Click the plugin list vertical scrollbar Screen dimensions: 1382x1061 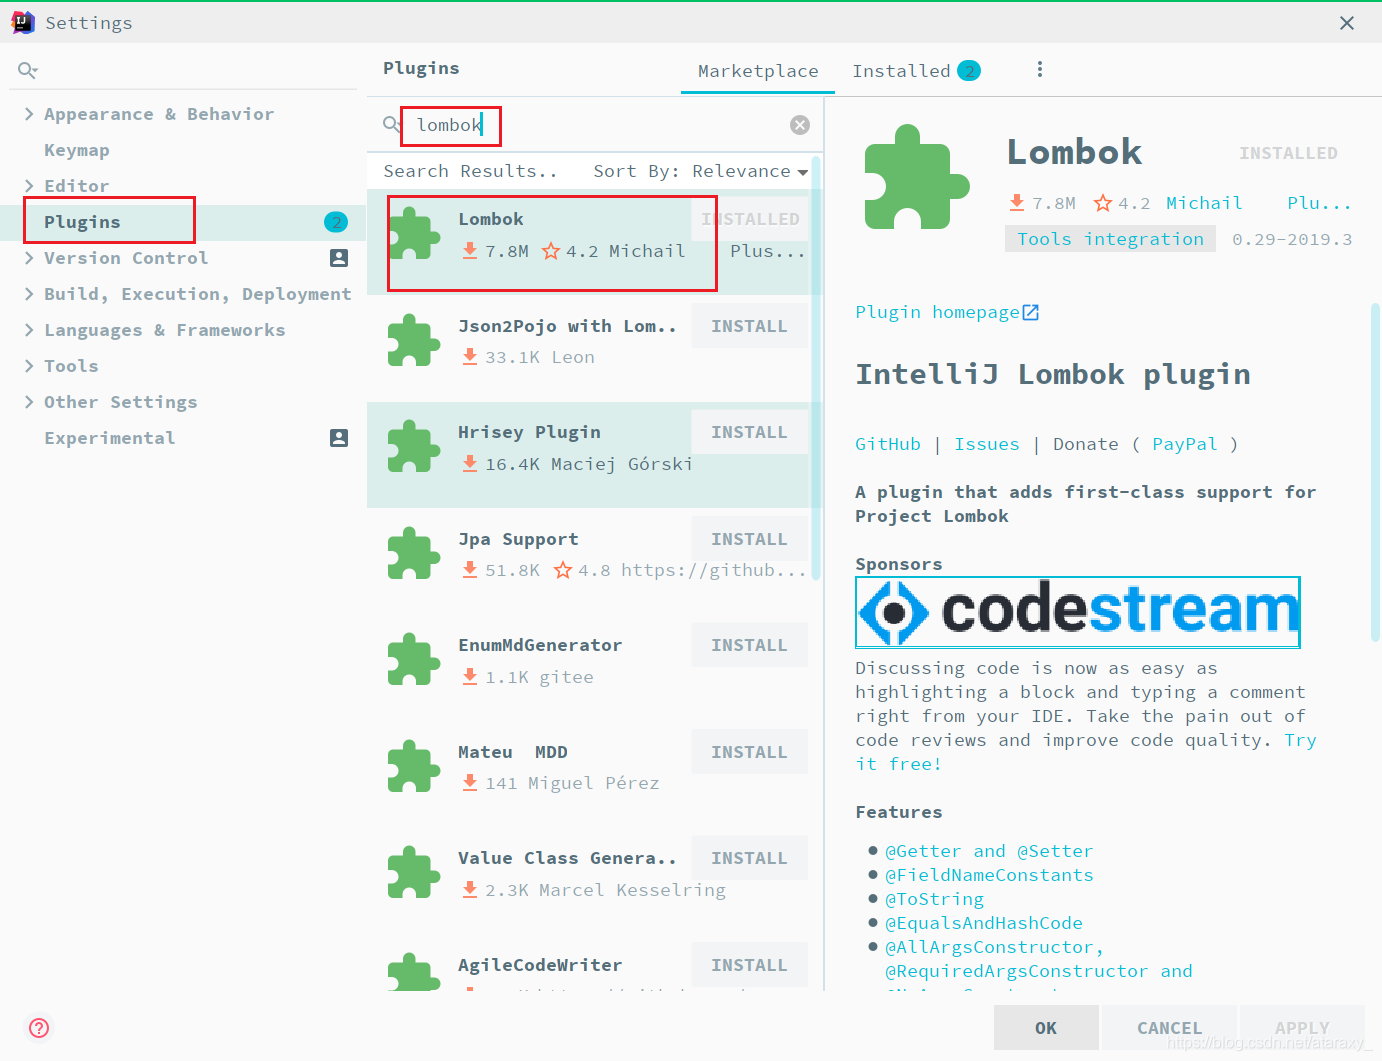(816, 367)
